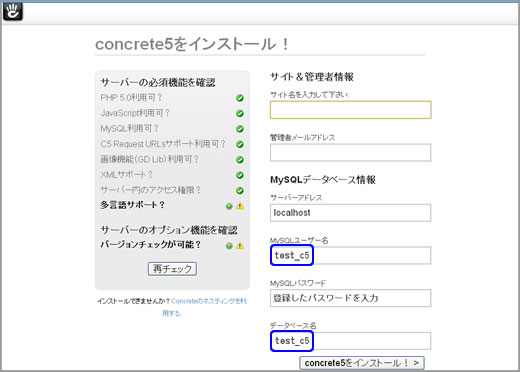520x372 pixels.
Task: Click the green check beside XML support
Action: click(240, 175)
